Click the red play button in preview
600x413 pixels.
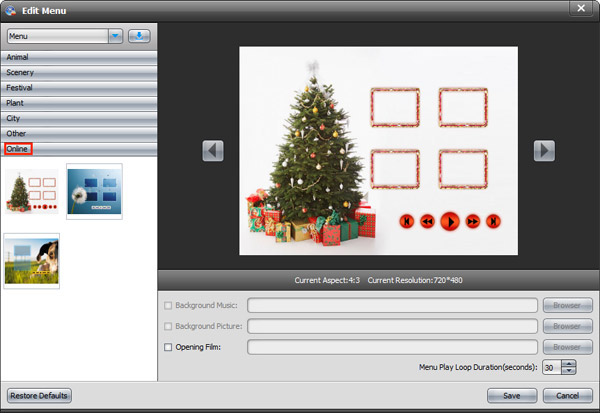(x=450, y=221)
